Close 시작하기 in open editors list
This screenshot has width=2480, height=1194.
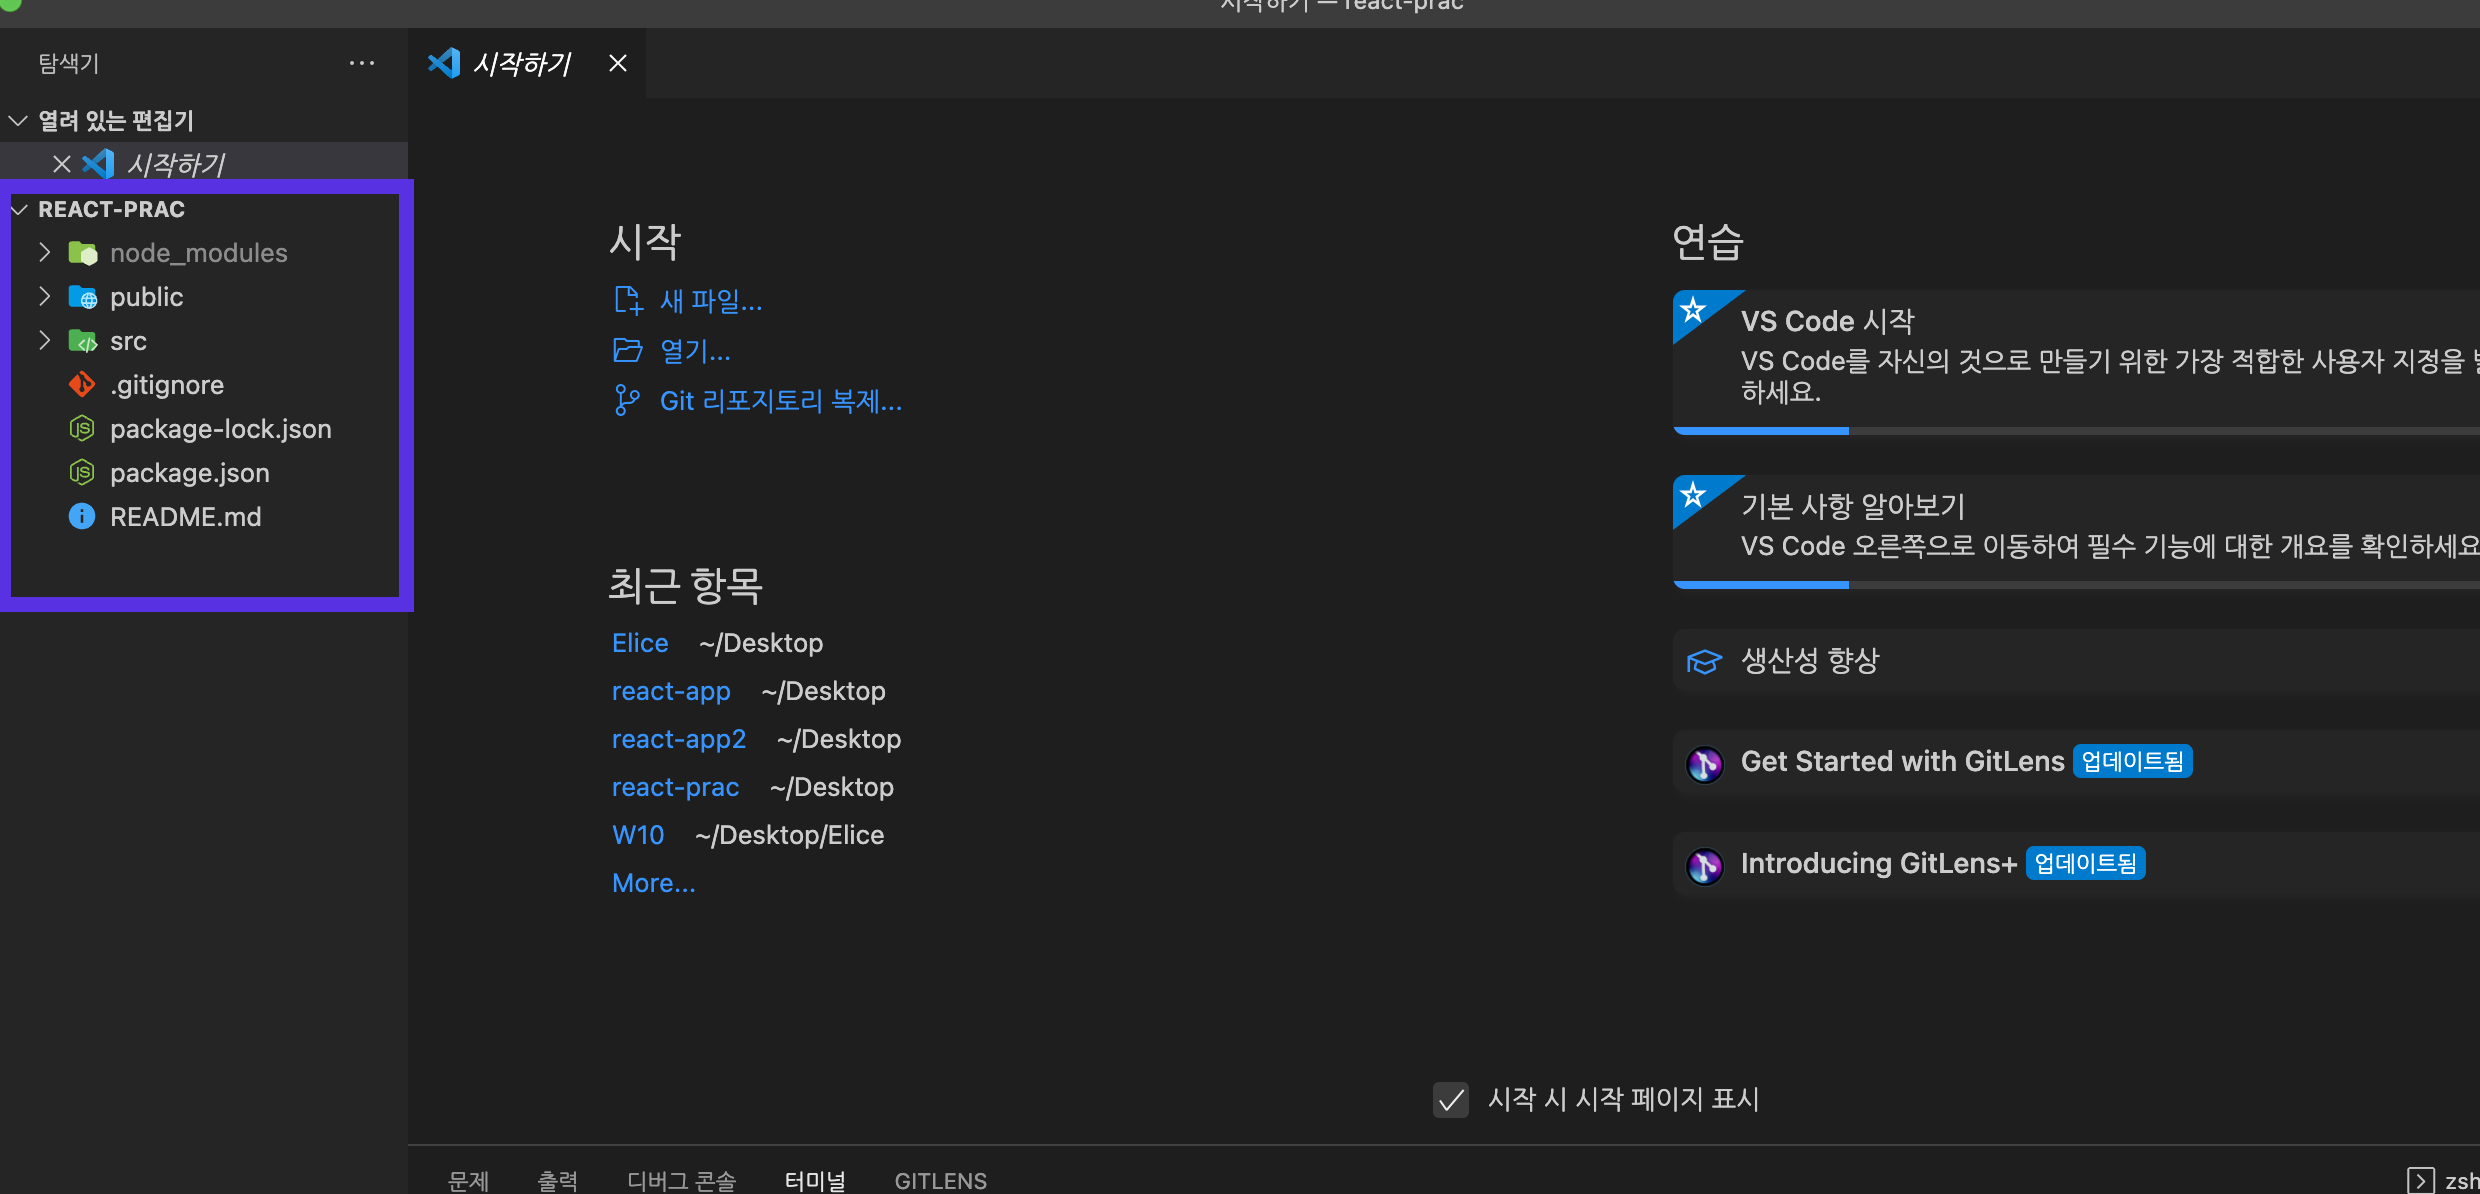62,164
